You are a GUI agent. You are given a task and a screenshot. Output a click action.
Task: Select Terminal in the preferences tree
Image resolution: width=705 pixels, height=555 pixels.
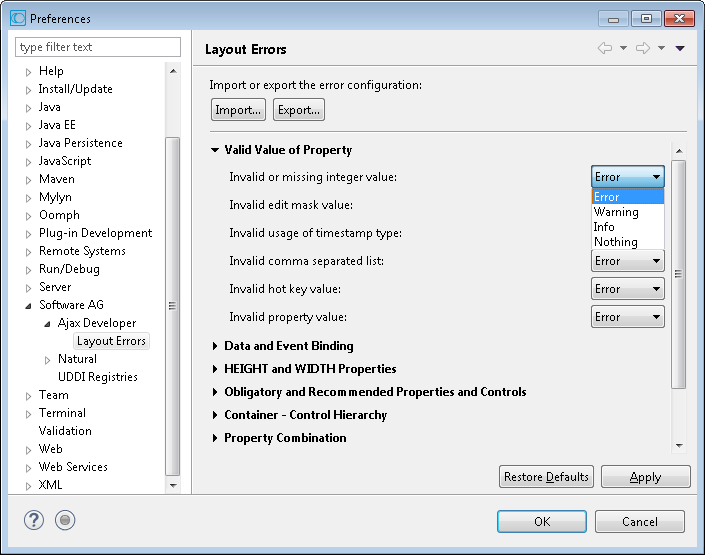[x=62, y=413]
